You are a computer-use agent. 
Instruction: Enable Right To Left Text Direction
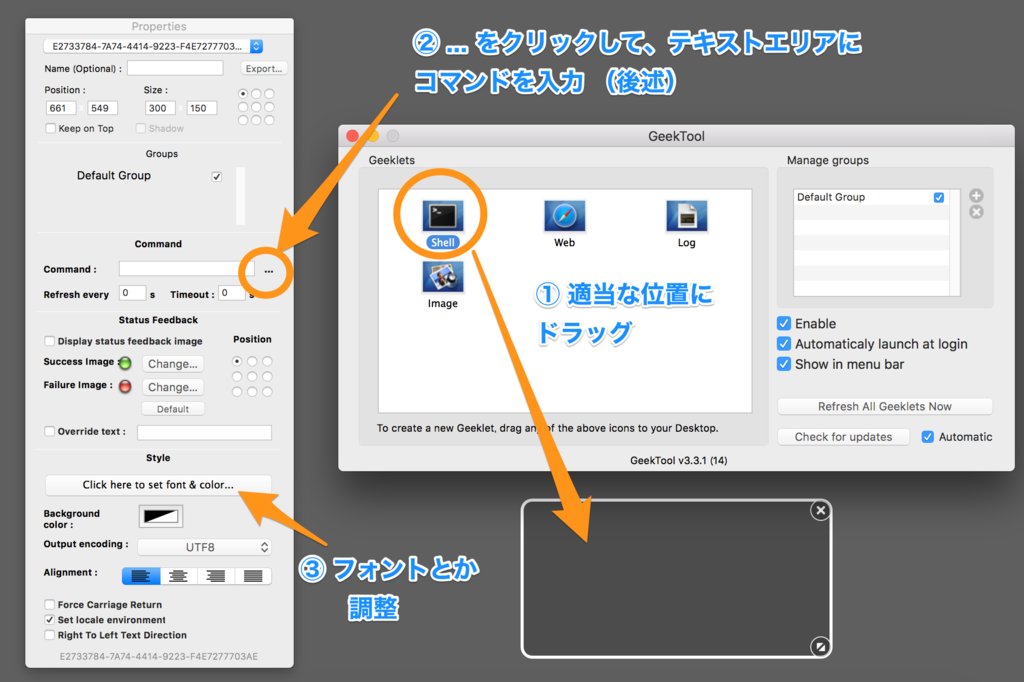pyautogui.click(x=50, y=635)
